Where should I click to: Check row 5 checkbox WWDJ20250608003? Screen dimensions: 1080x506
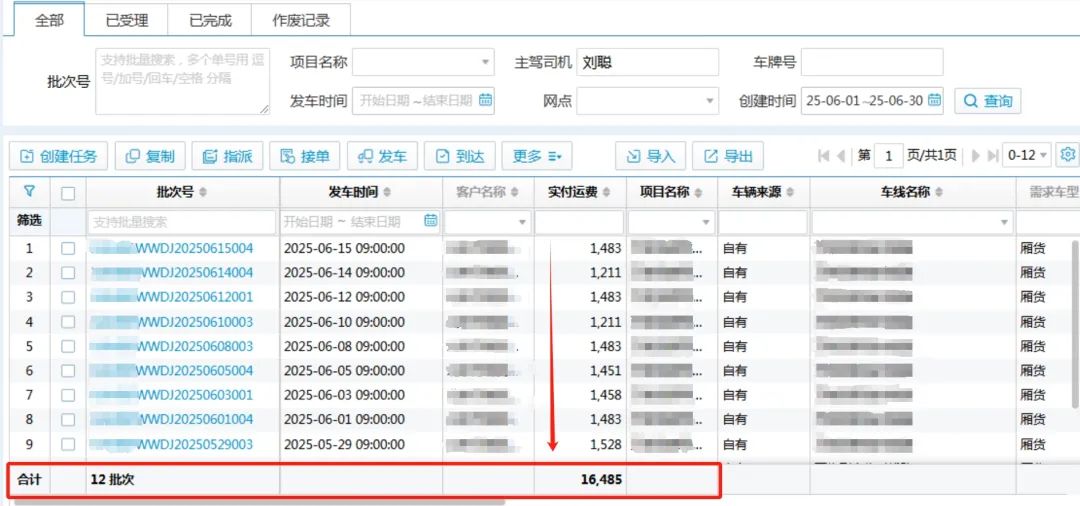(68, 346)
